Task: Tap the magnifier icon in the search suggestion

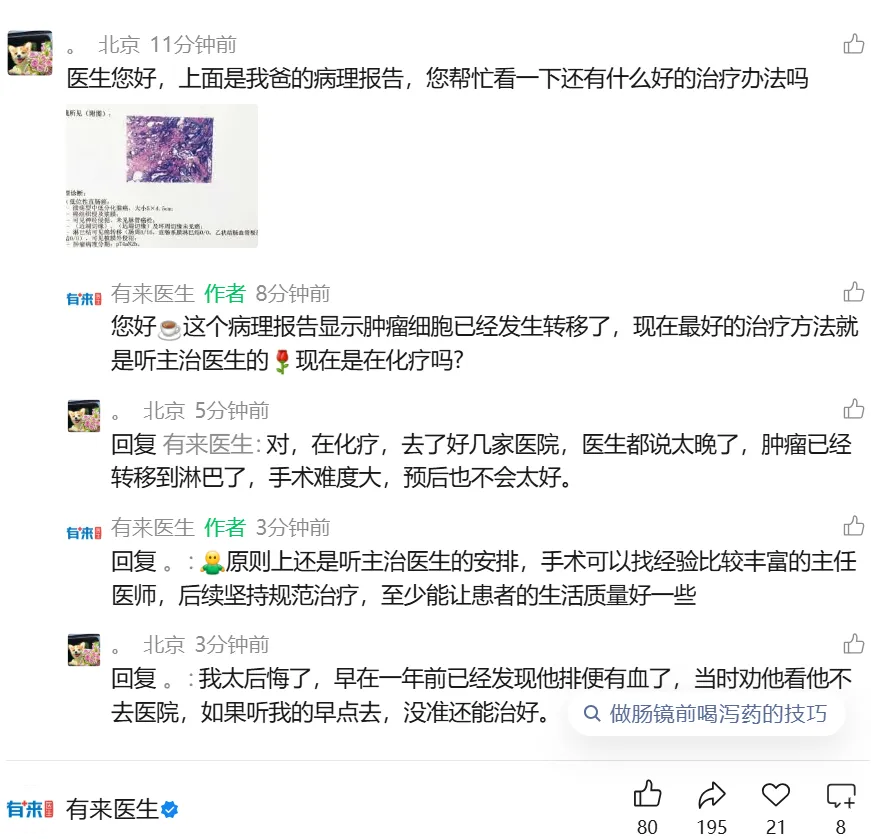Action: 592,713
